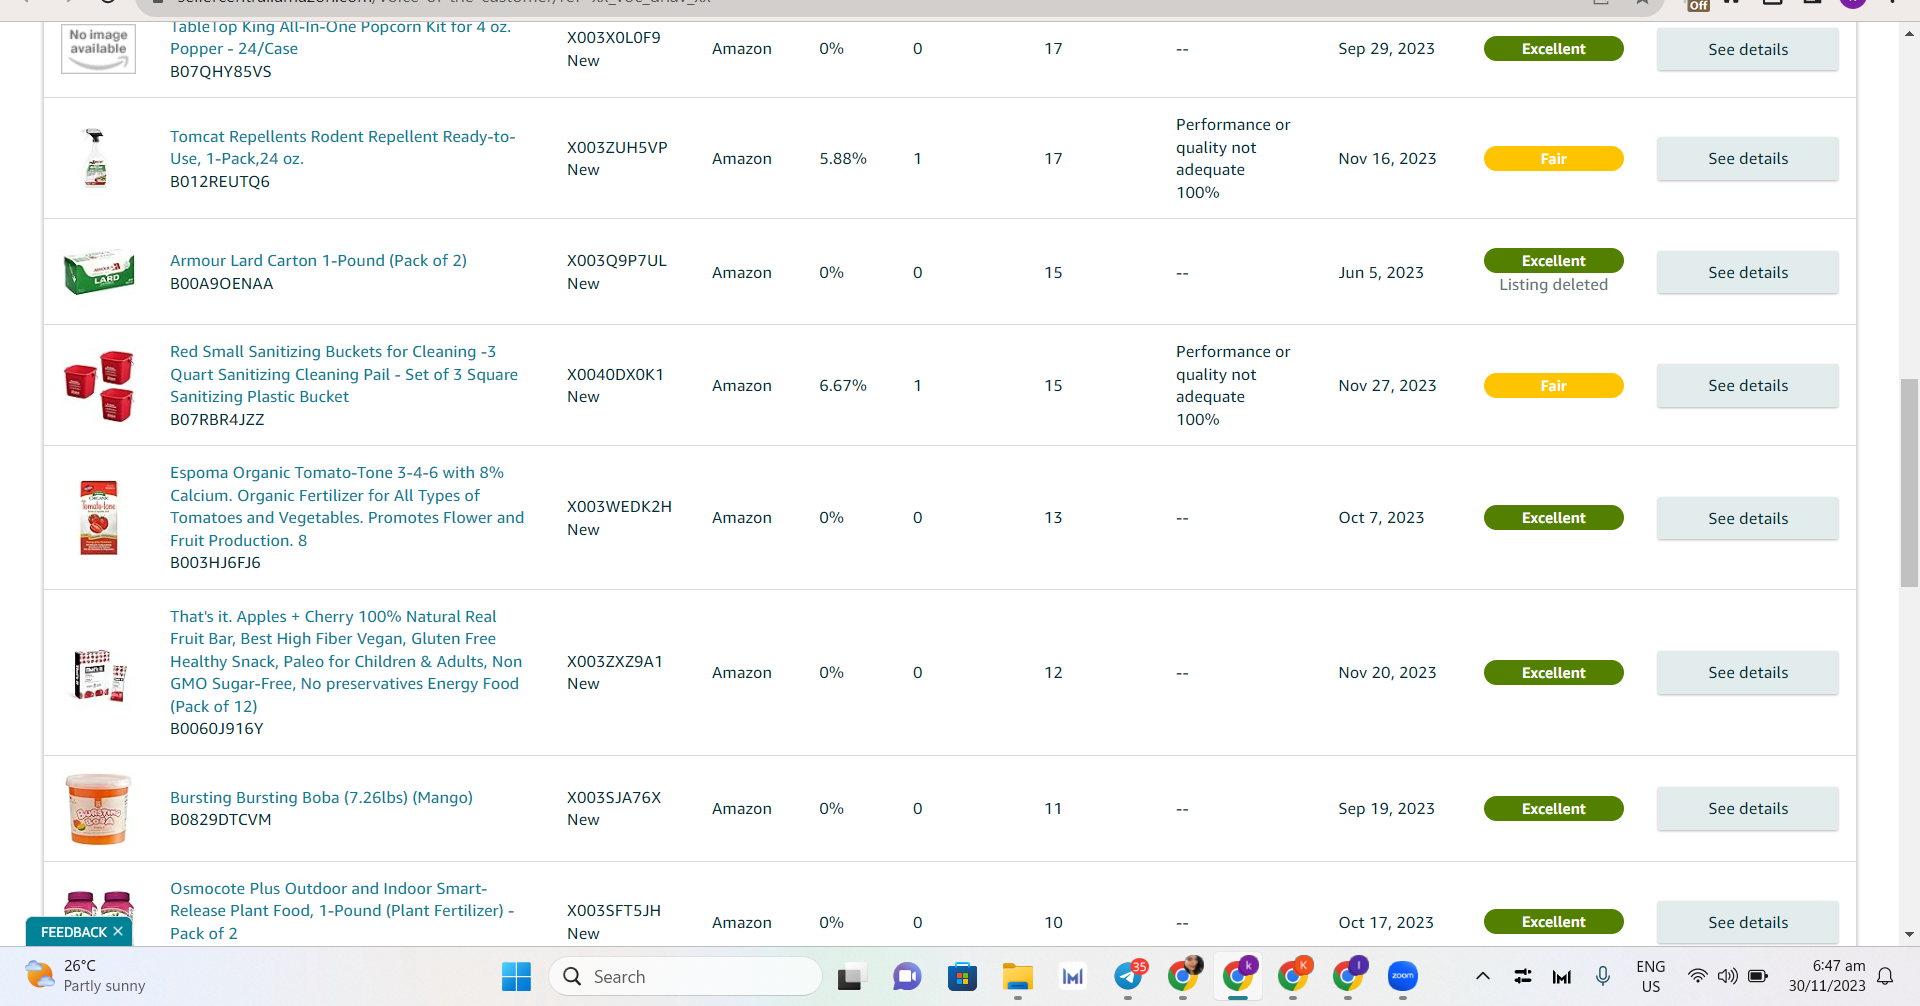Open Microsoft Store from the taskbar

coord(962,976)
